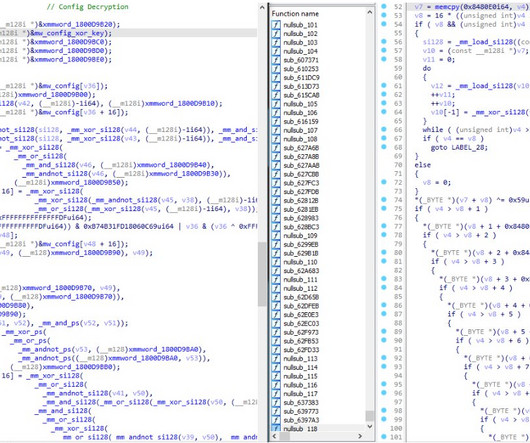Image resolution: width=530 pixels, height=443 pixels.
Task: Toggle the breakpoint dot on line 83
Action: pos(384,279)
